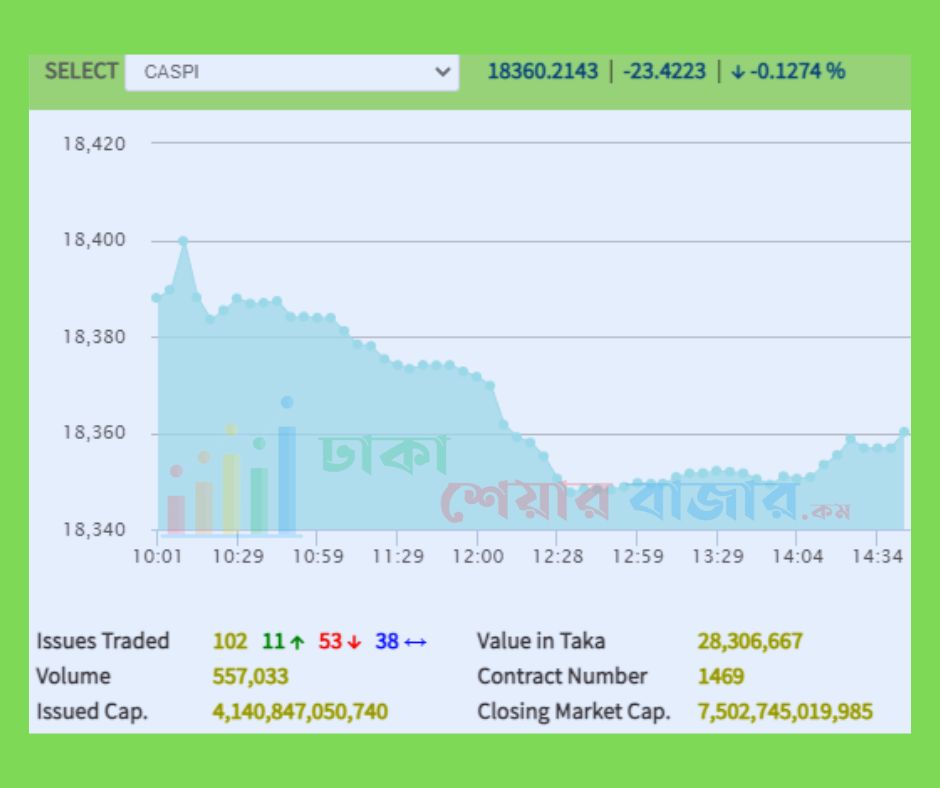
Task: Click the 10:01 time axis label
Action: pos(158,556)
